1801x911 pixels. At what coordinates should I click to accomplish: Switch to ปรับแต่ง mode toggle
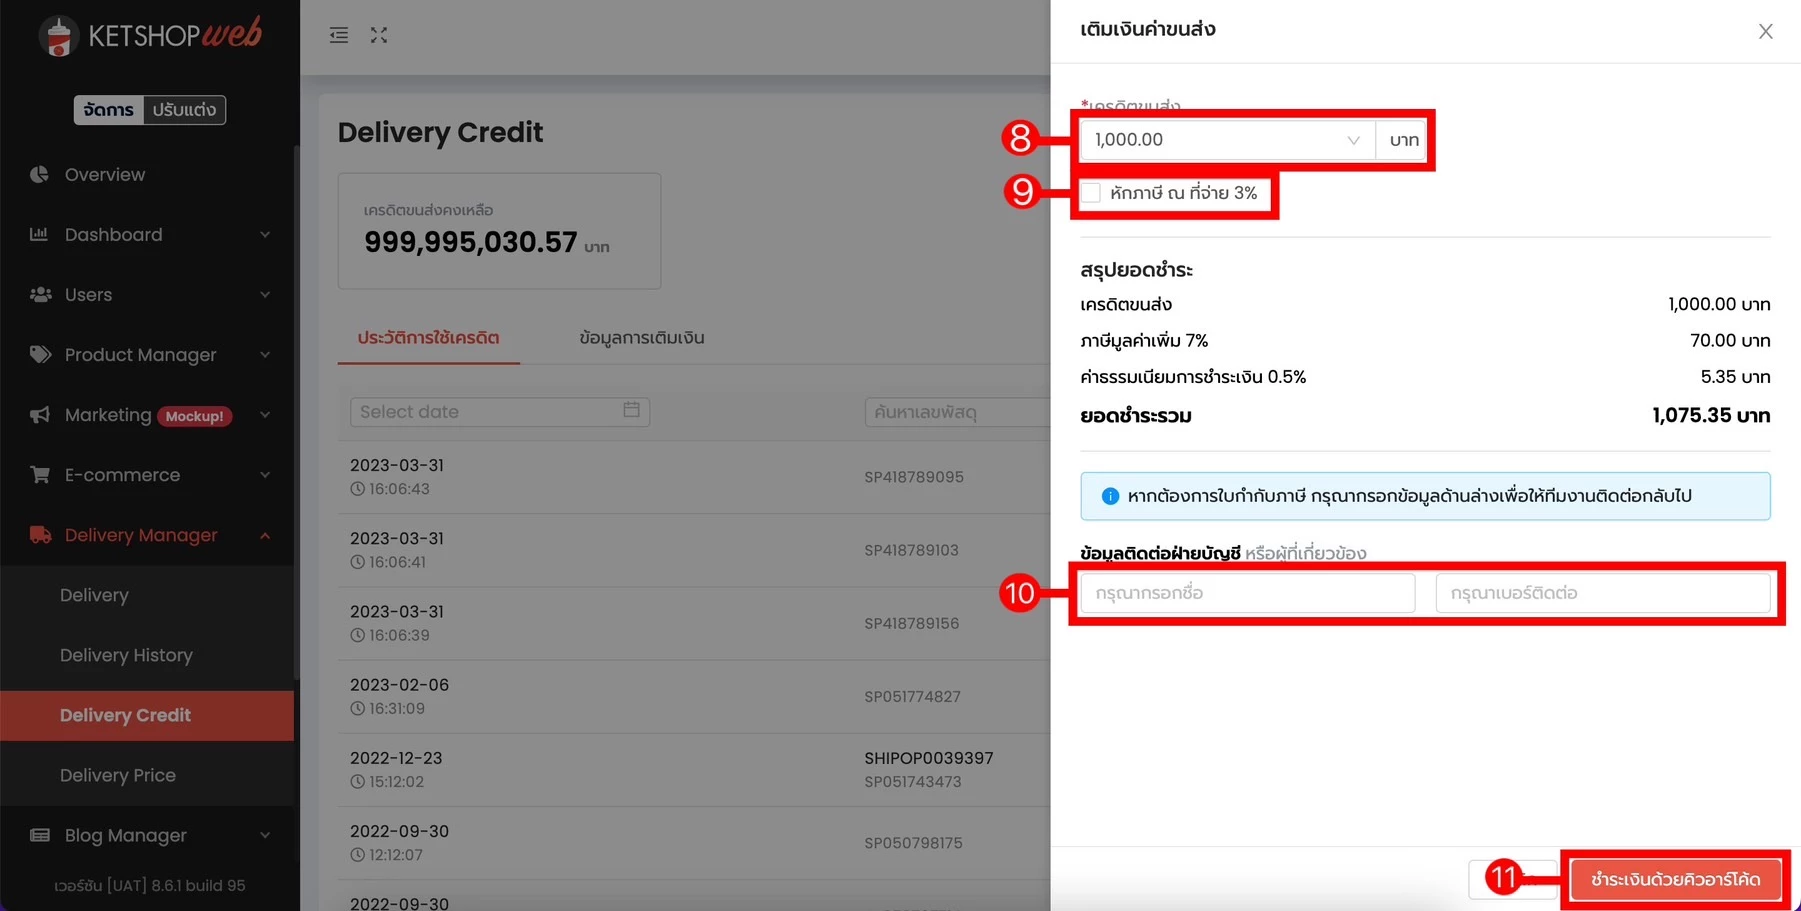click(x=184, y=110)
